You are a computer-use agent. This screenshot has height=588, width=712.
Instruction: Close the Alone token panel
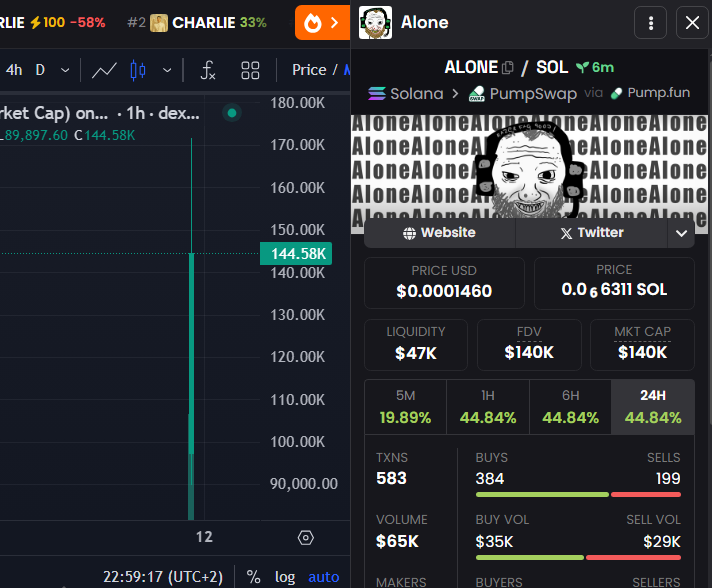point(692,23)
